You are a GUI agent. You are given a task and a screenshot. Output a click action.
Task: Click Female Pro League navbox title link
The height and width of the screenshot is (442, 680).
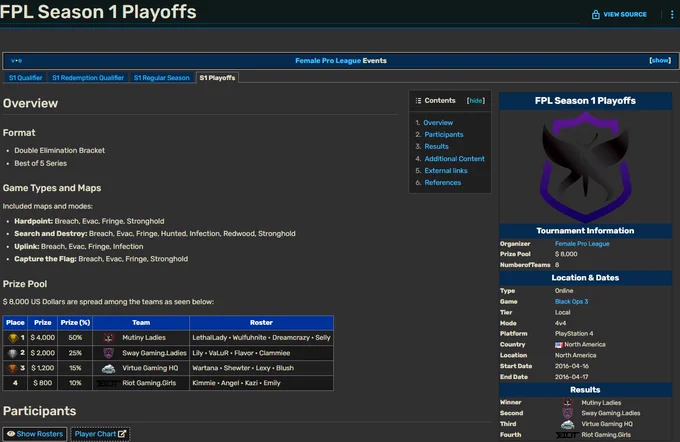coord(328,61)
